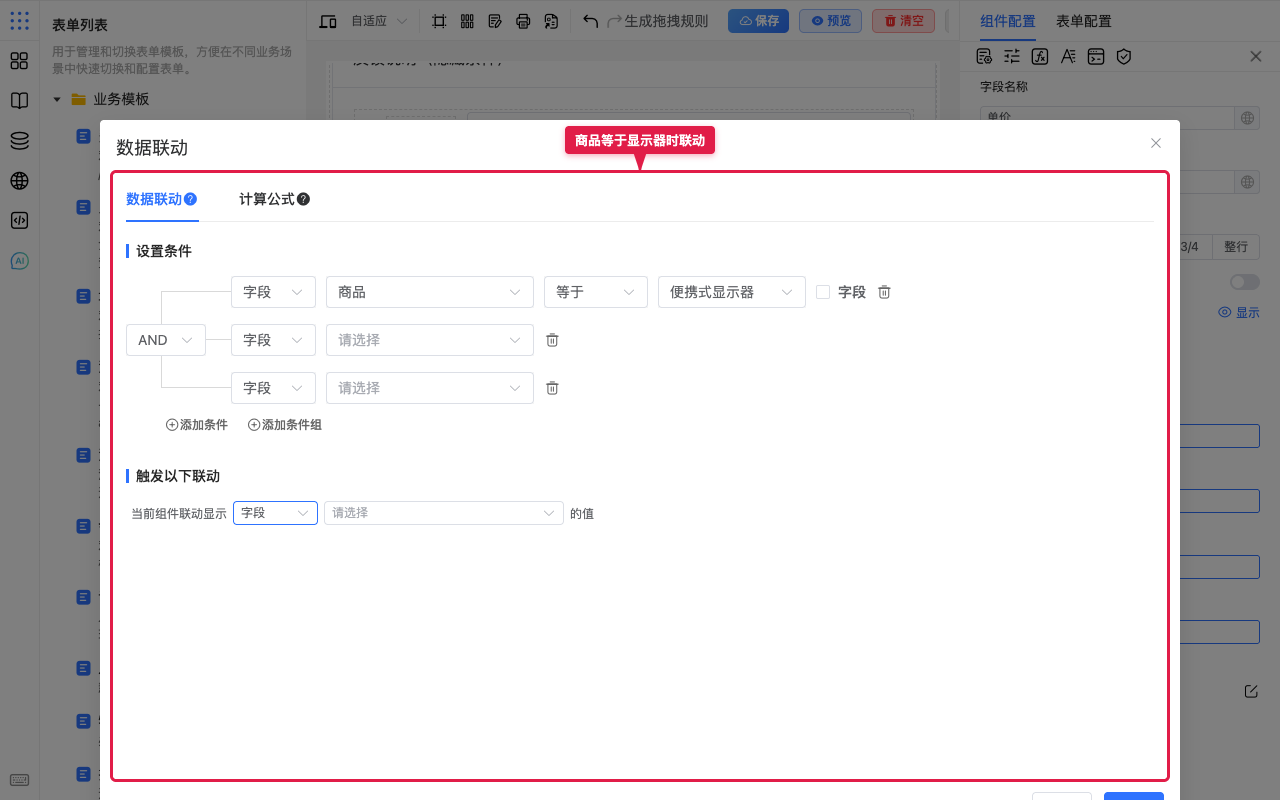Open the sliders settings icon in config panel
Screen dimensions: 1280x800
[x=1012, y=56]
